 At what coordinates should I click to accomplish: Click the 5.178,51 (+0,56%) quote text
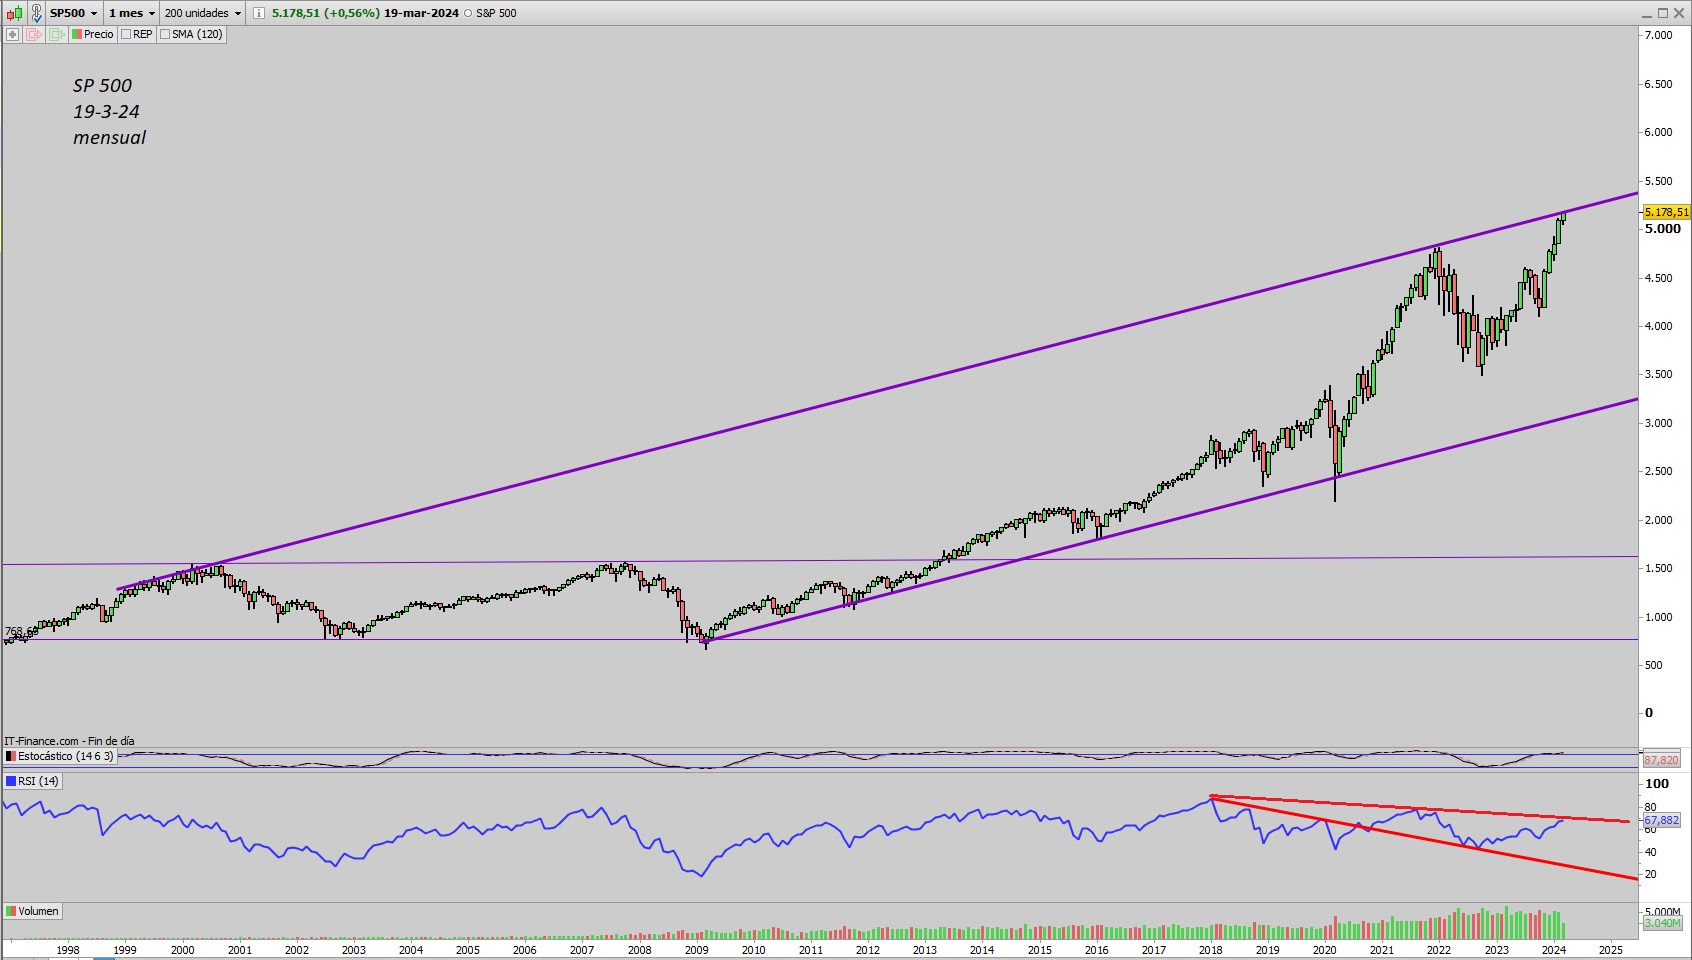pyautogui.click(x=326, y=13)
